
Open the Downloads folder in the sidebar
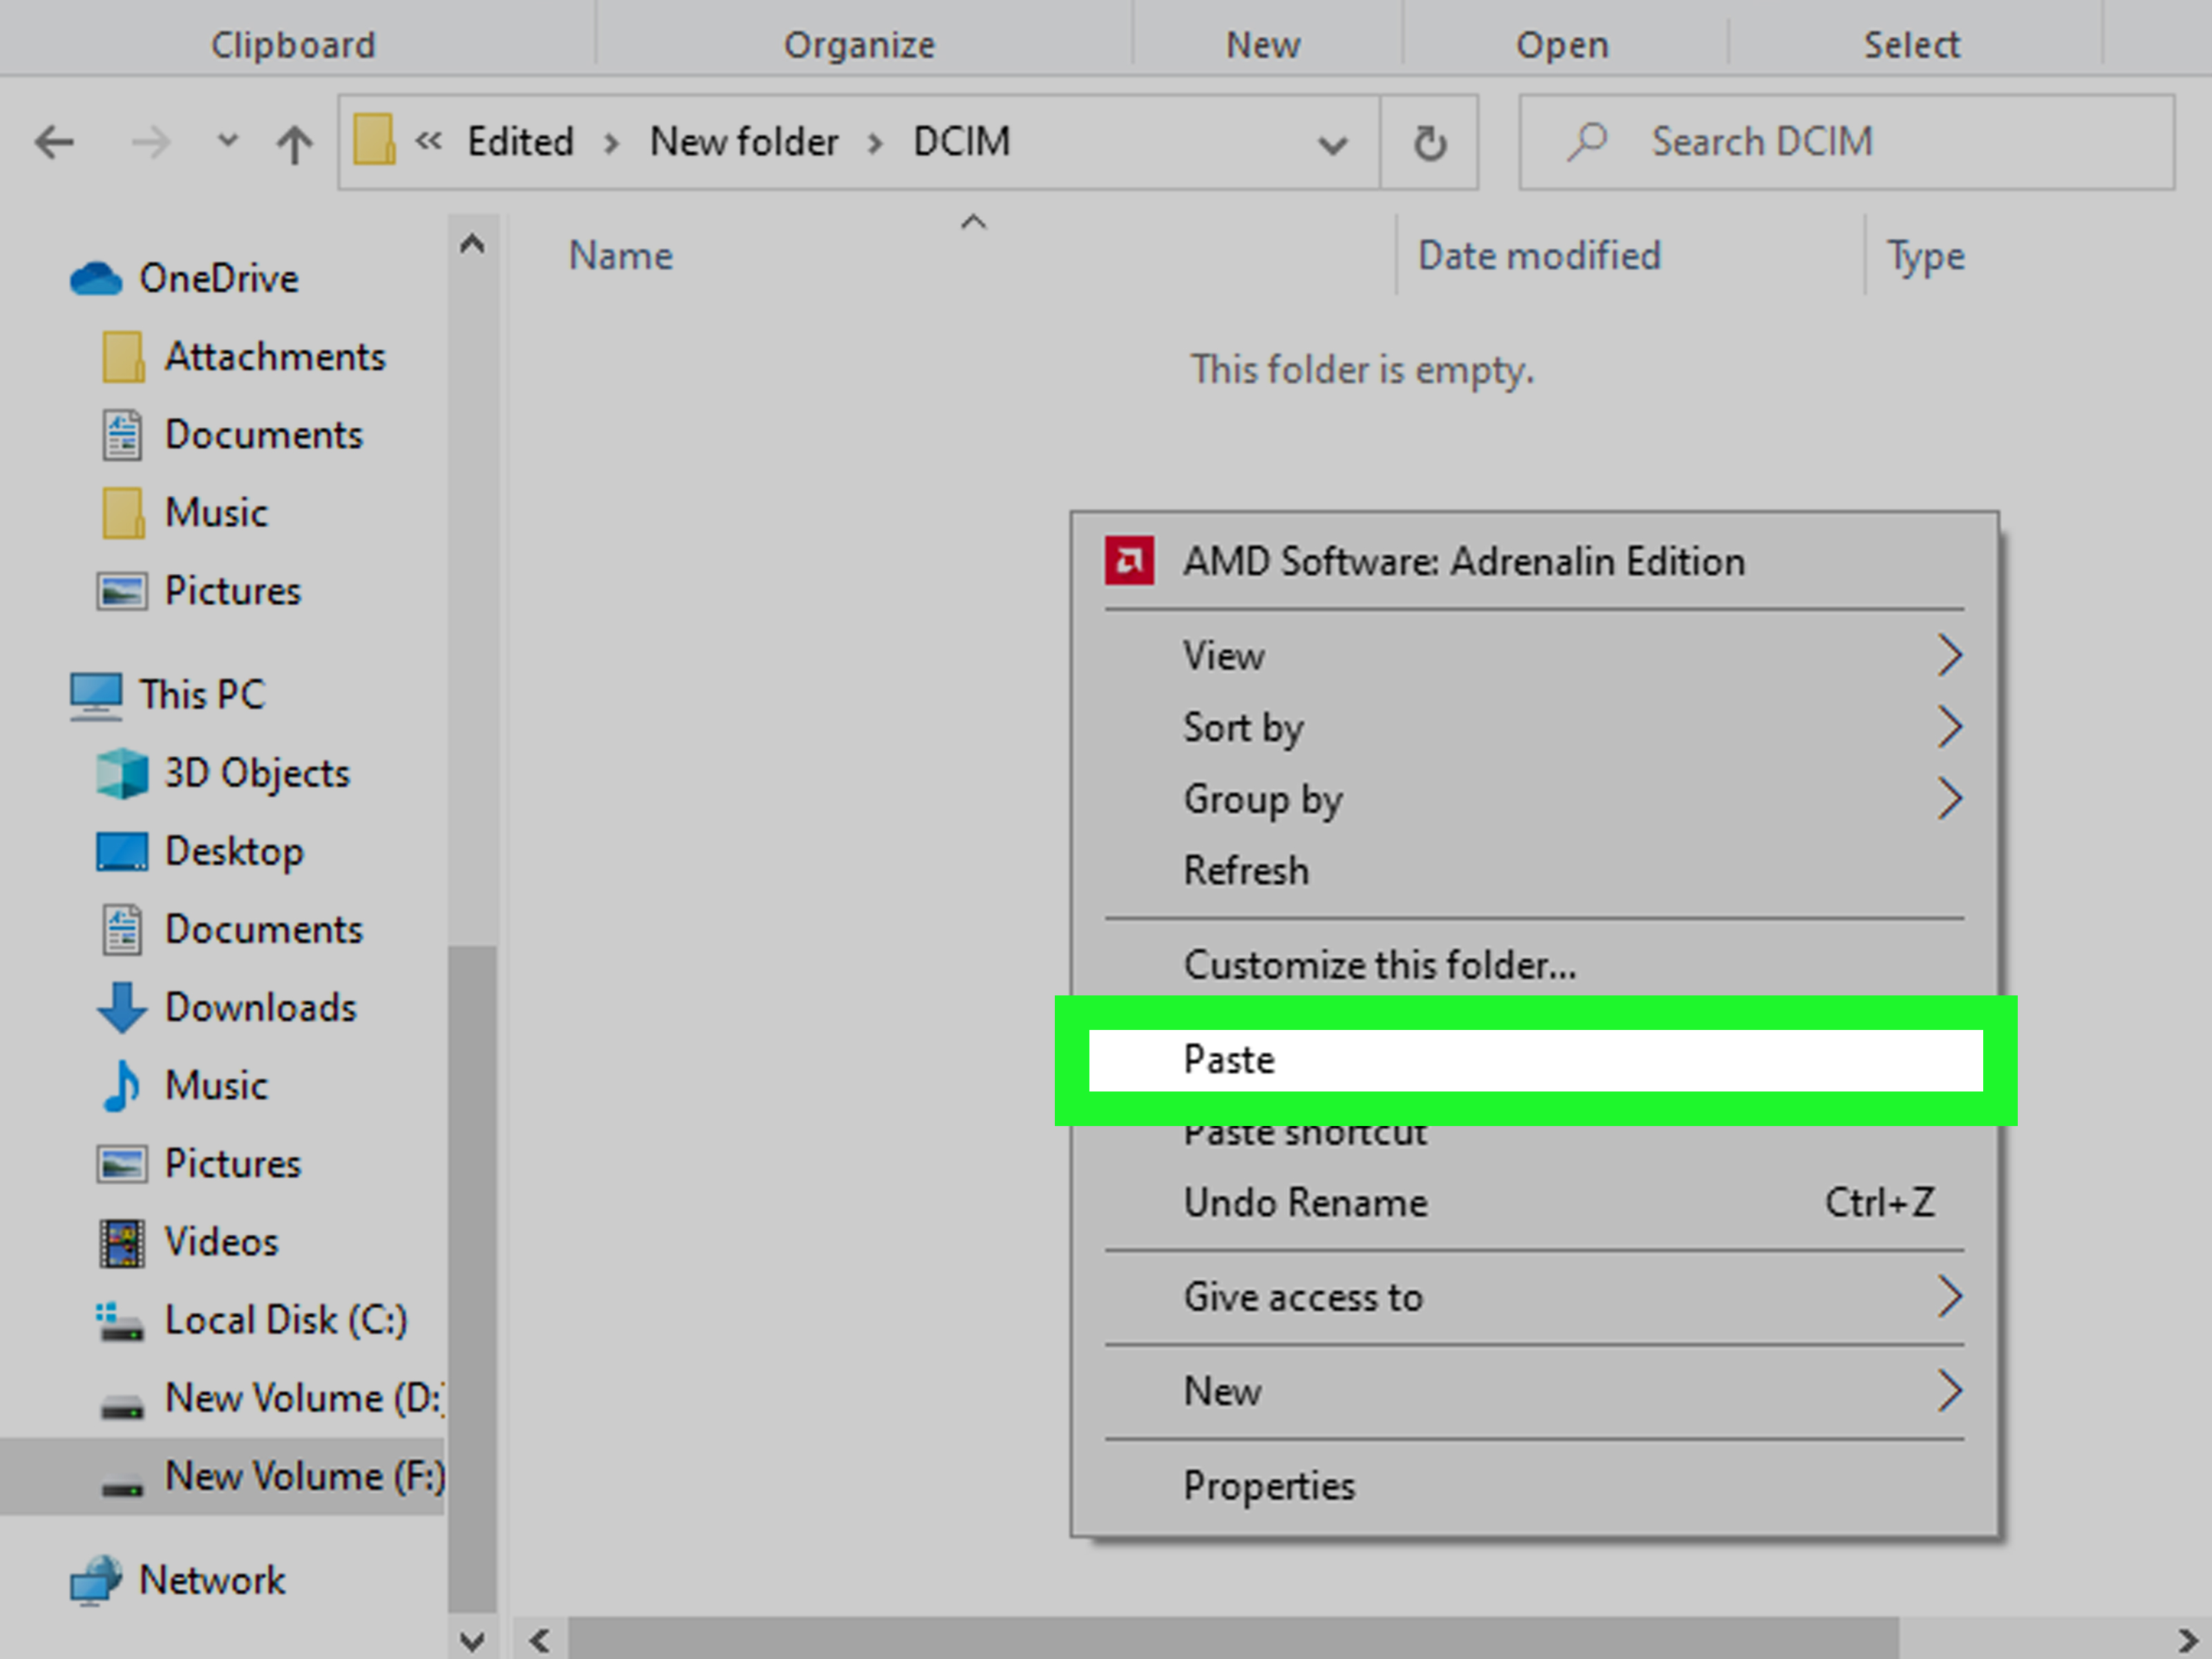click(260, 1007)
